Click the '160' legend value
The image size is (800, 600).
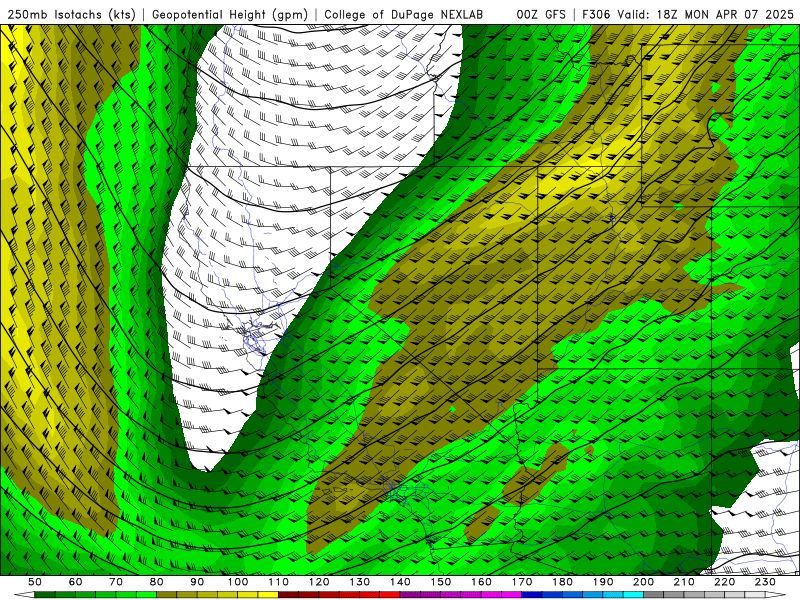481,582
